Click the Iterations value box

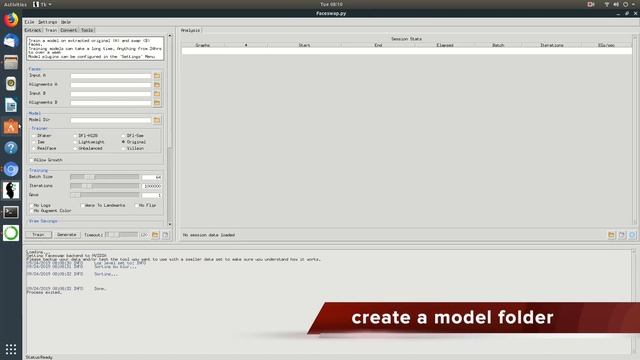coord(151,186)
